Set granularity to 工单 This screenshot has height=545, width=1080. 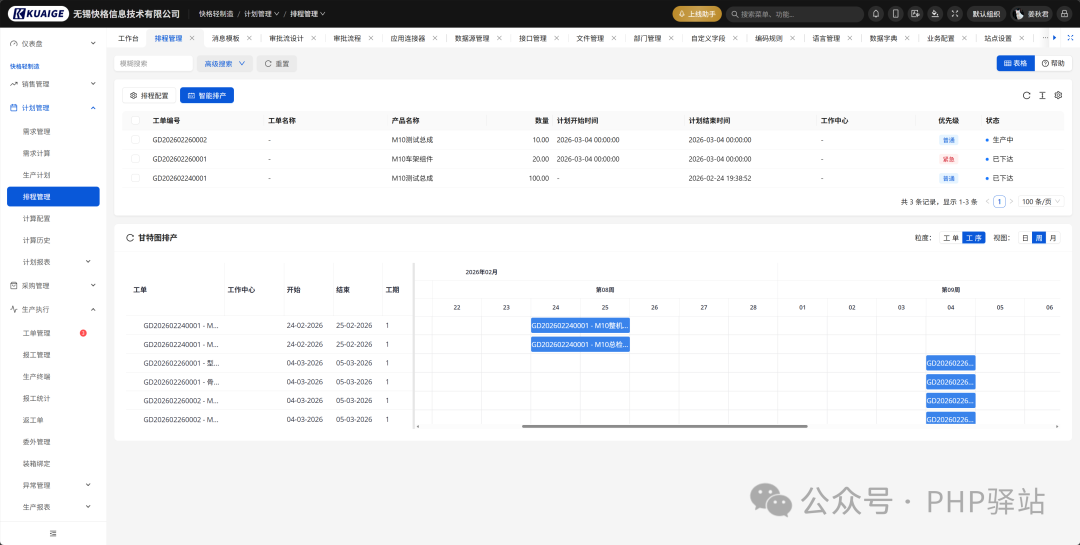tap(951, 238)
